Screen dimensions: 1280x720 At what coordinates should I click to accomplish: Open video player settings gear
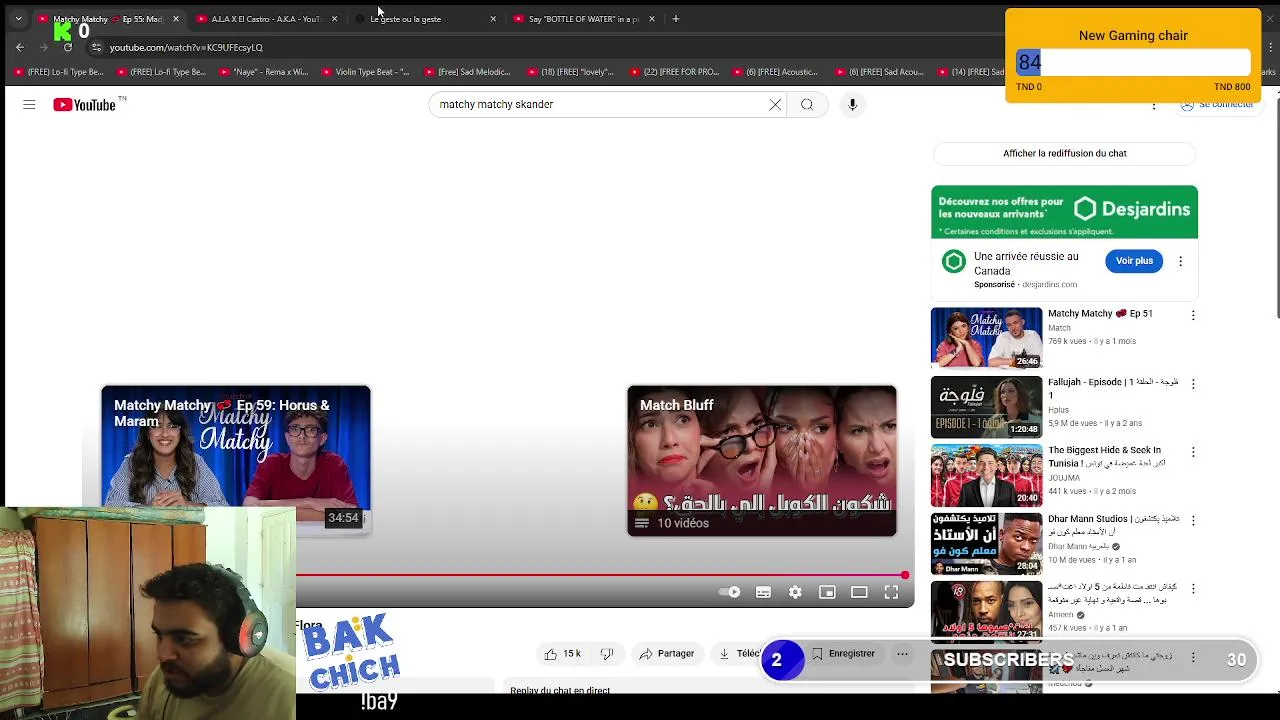pyautogui.click(x=795, y=592)
